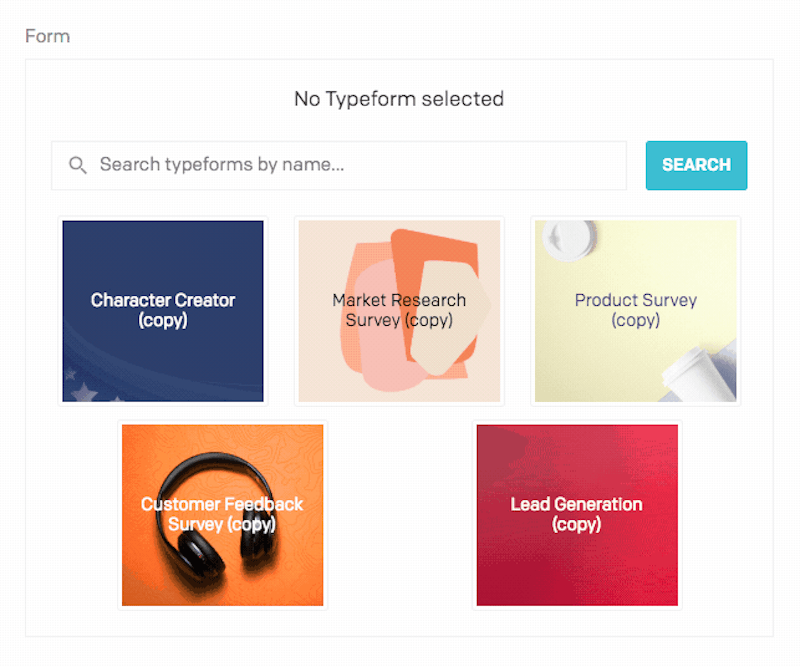Click the Market Research Survey (copy) title text
Screen dimensions: 800x667
399,310
